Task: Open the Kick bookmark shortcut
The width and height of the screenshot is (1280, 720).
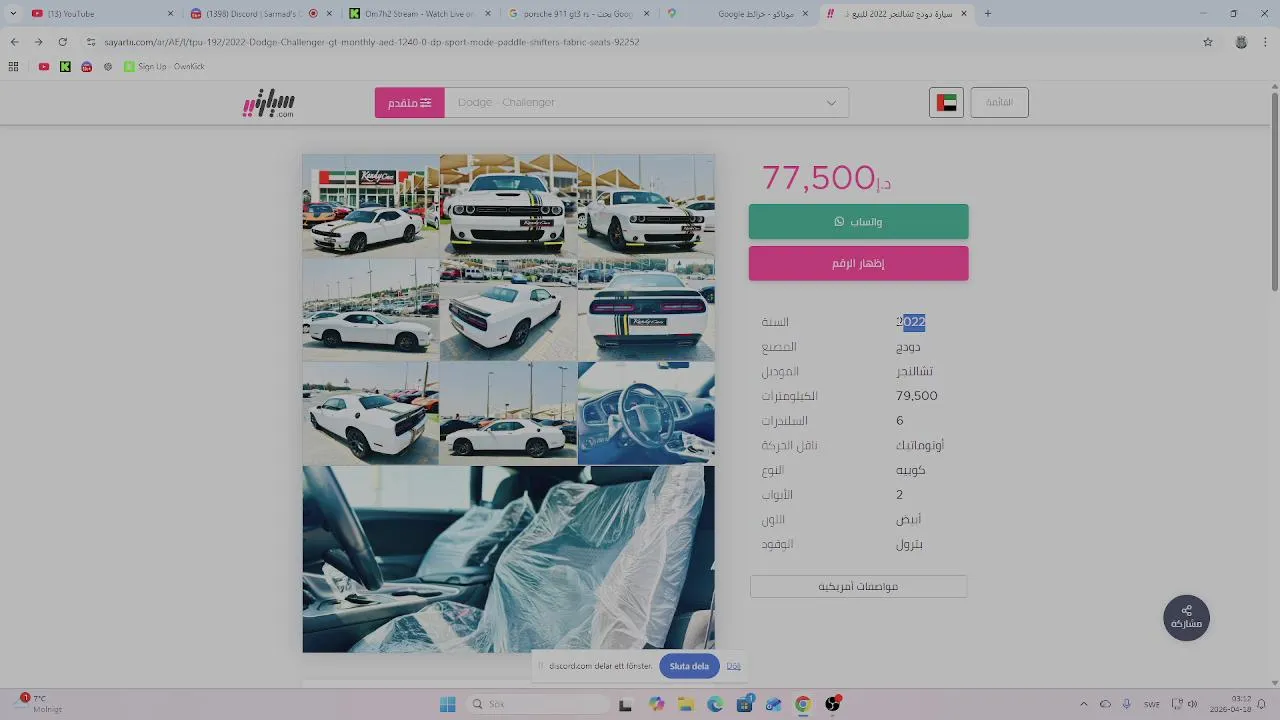Action: pos(65,66)
